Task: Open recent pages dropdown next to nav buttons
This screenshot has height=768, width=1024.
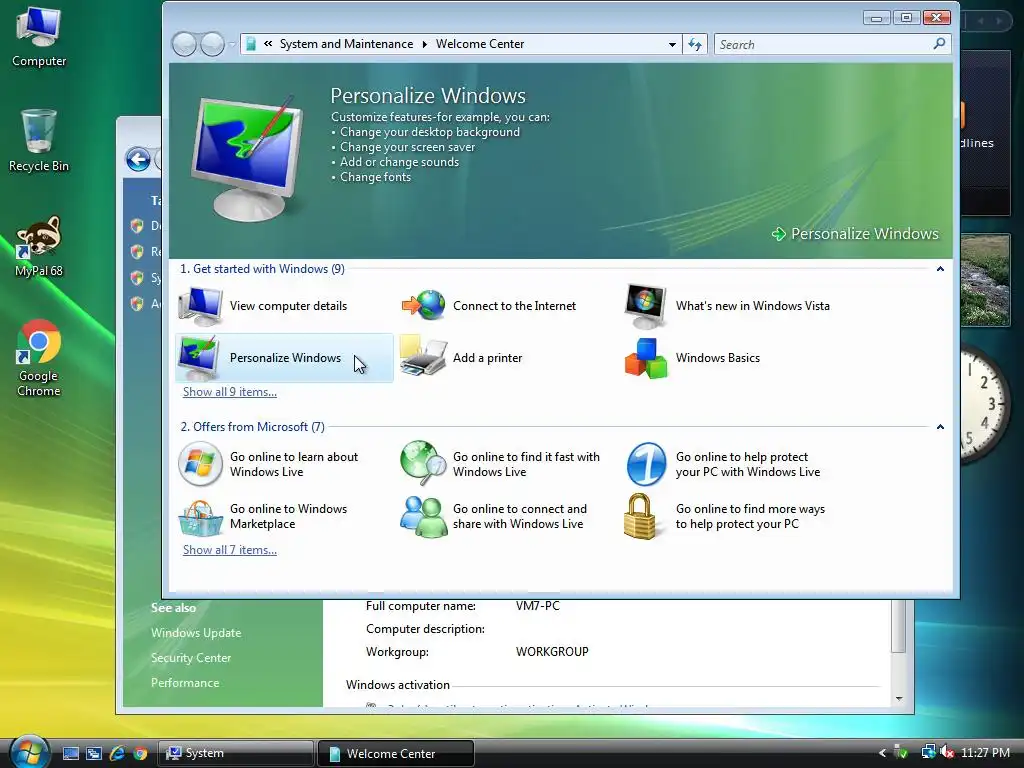Action: pos(232,44)
